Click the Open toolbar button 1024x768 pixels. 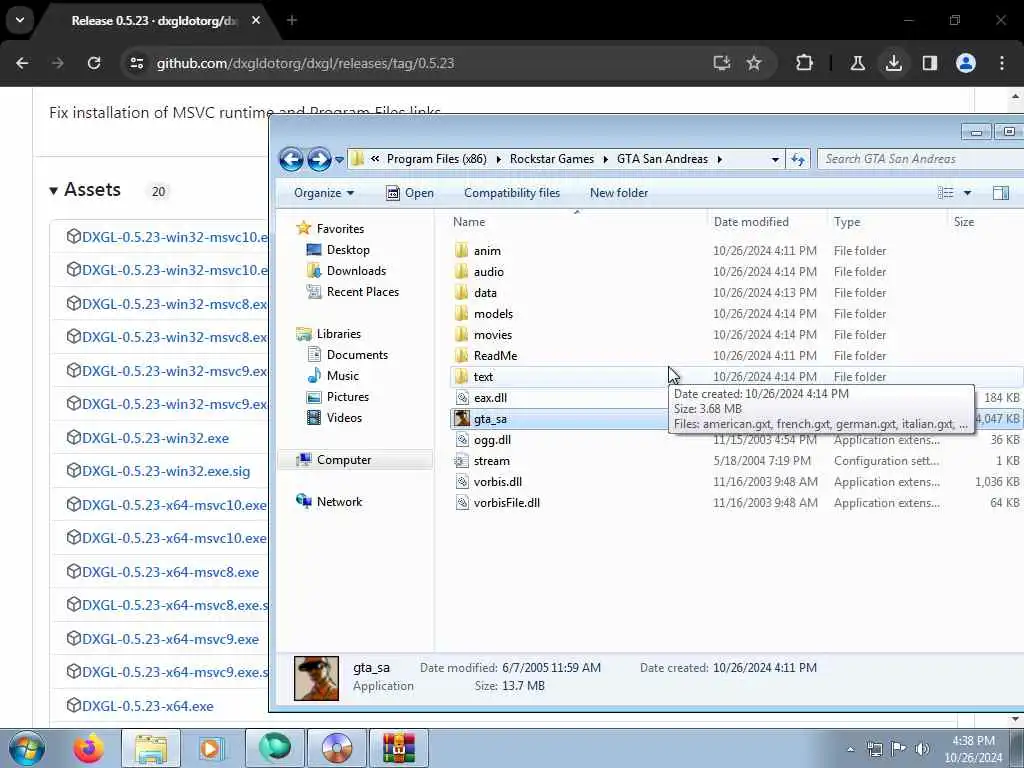pos(410,193)
